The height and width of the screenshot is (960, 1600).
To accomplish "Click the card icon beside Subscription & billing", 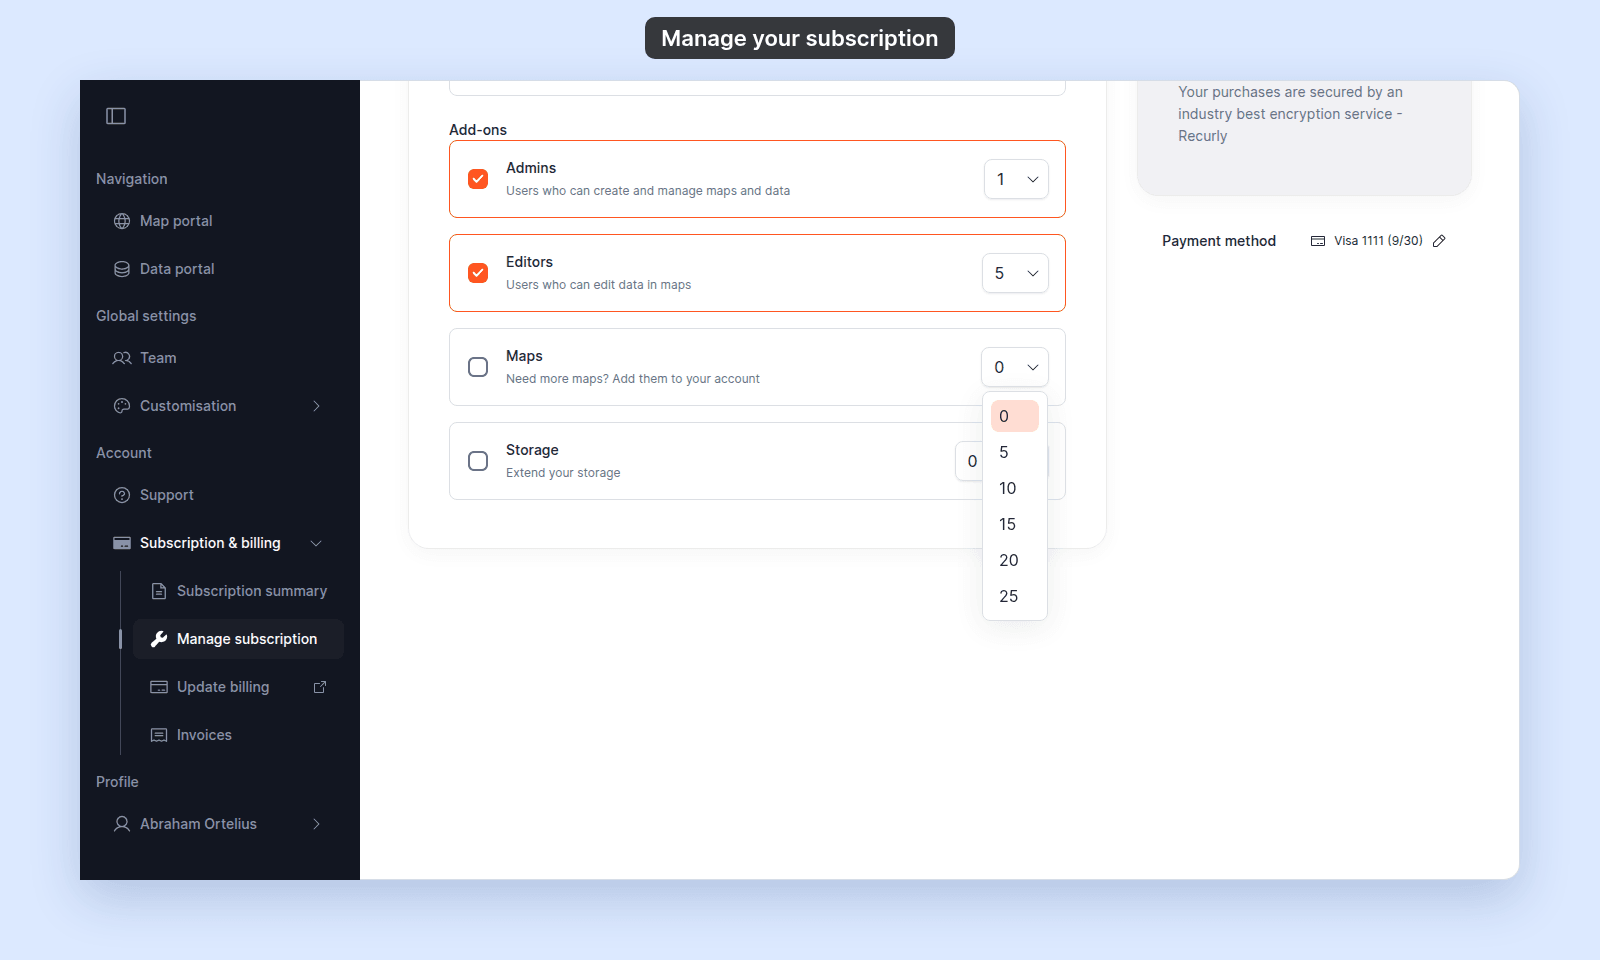I will pyautogui.click(x=122, y=543).
